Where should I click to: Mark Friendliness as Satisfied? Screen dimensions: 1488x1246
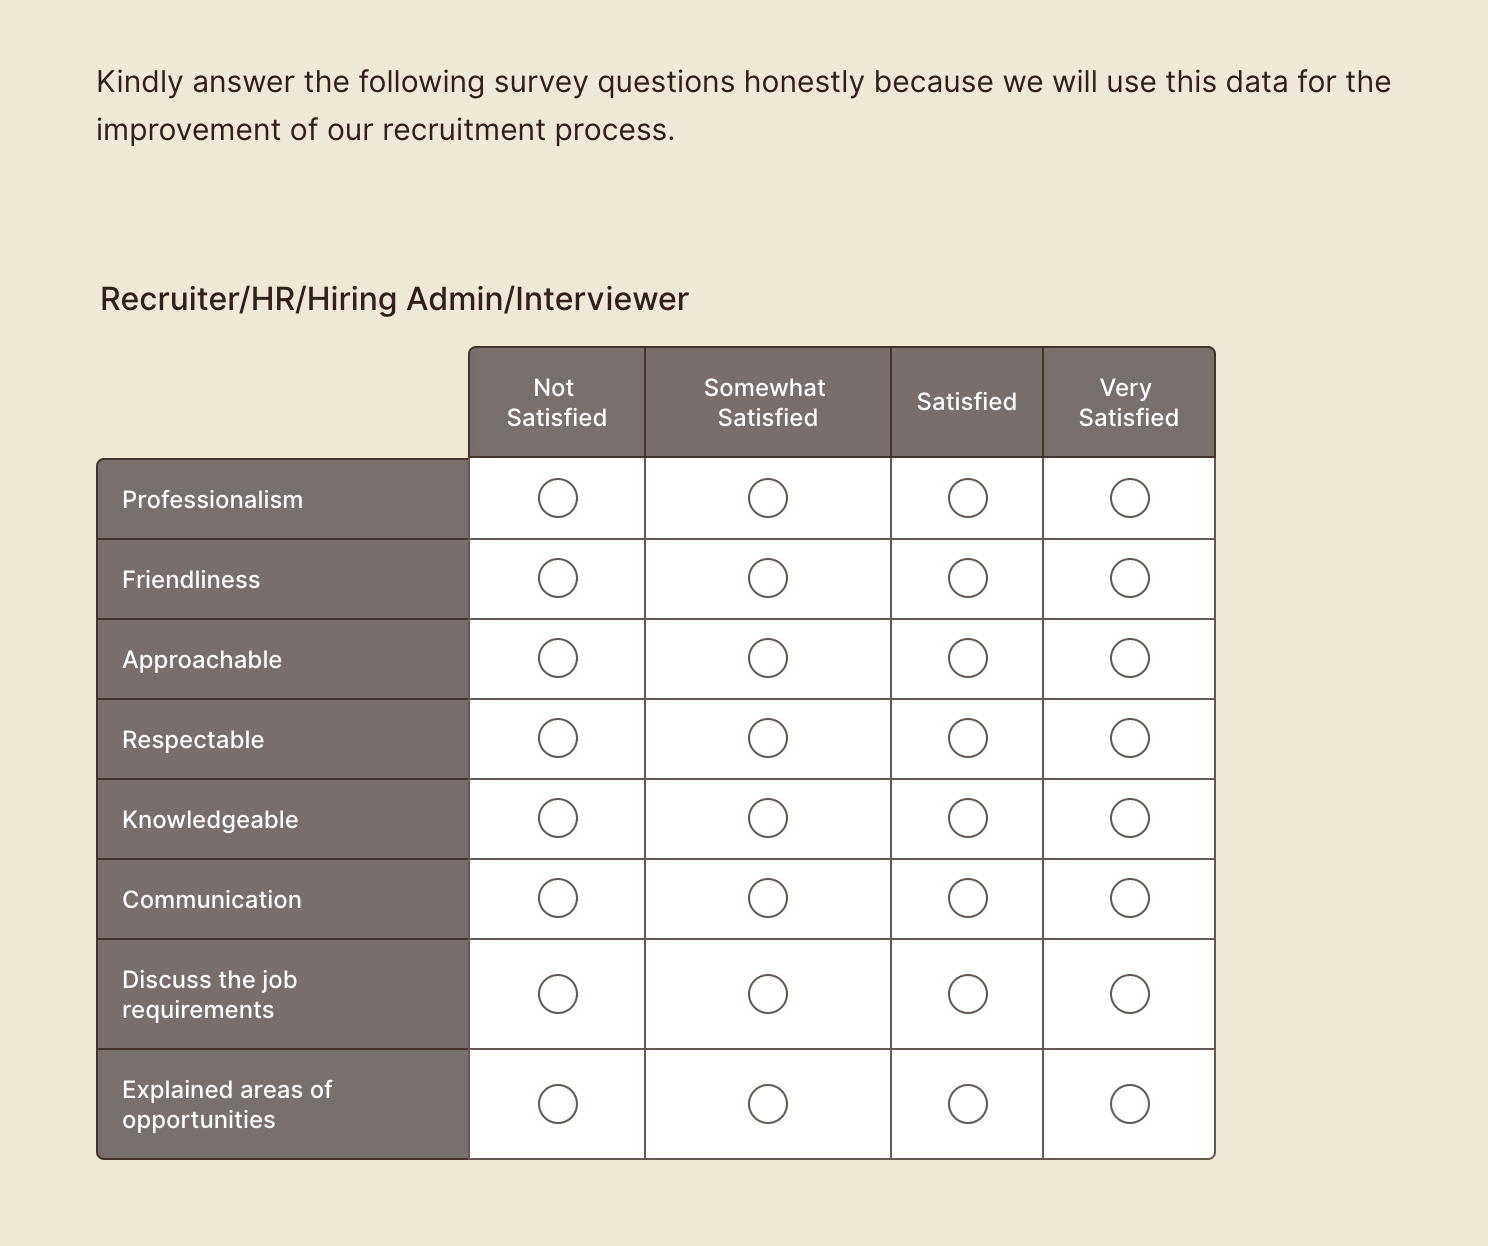pyautogui.click(x=967, y=578)
